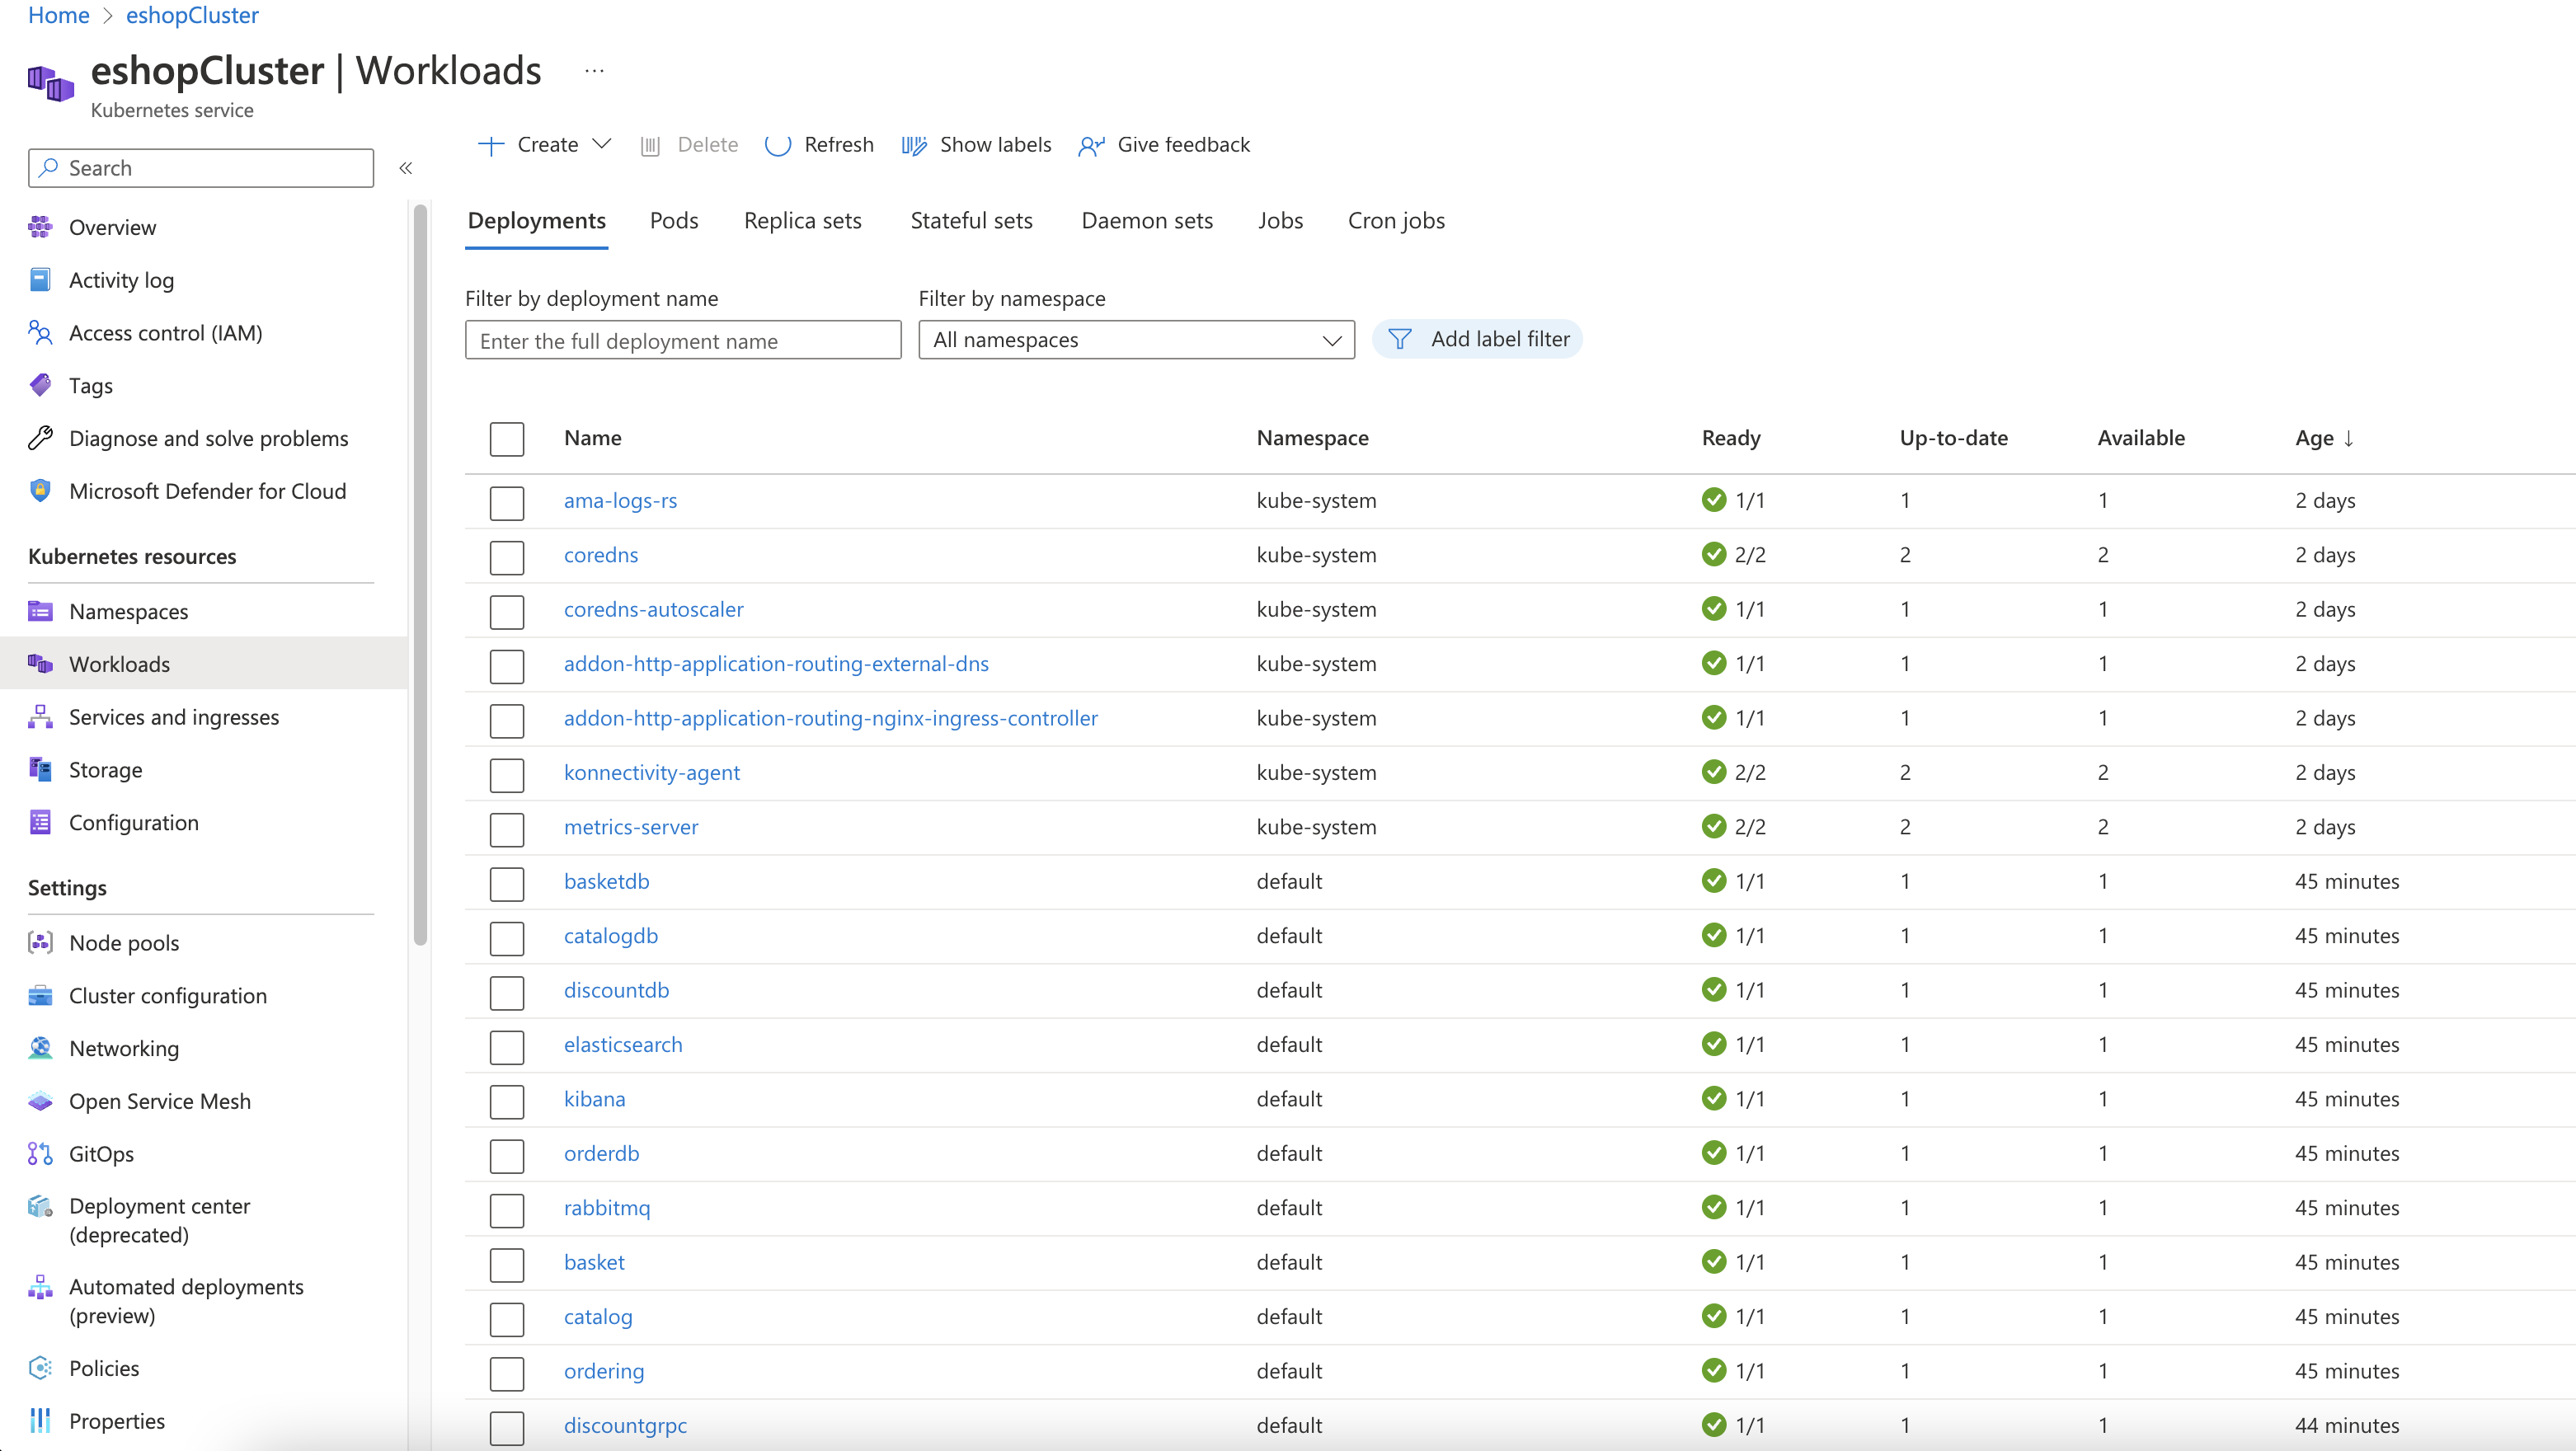Focus the sidebar Search box

coord(201,168)
